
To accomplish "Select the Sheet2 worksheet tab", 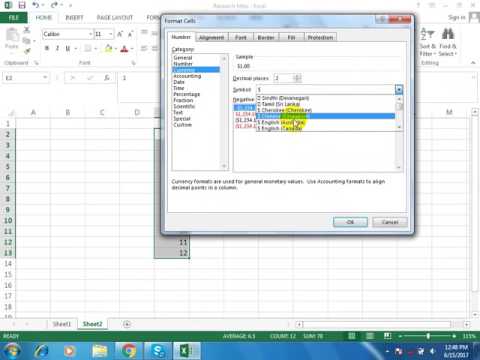I will click(92, 324).
